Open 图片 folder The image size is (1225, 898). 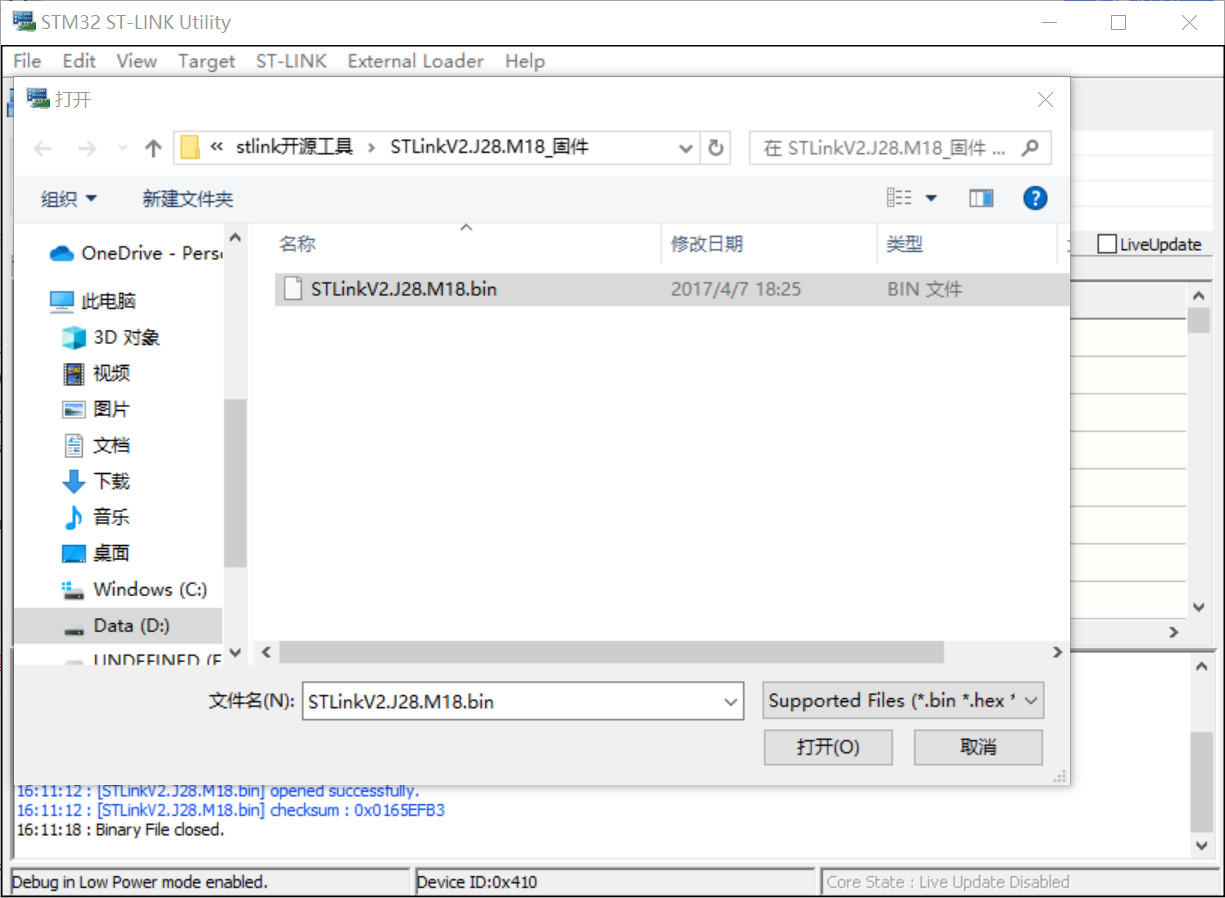95,409
